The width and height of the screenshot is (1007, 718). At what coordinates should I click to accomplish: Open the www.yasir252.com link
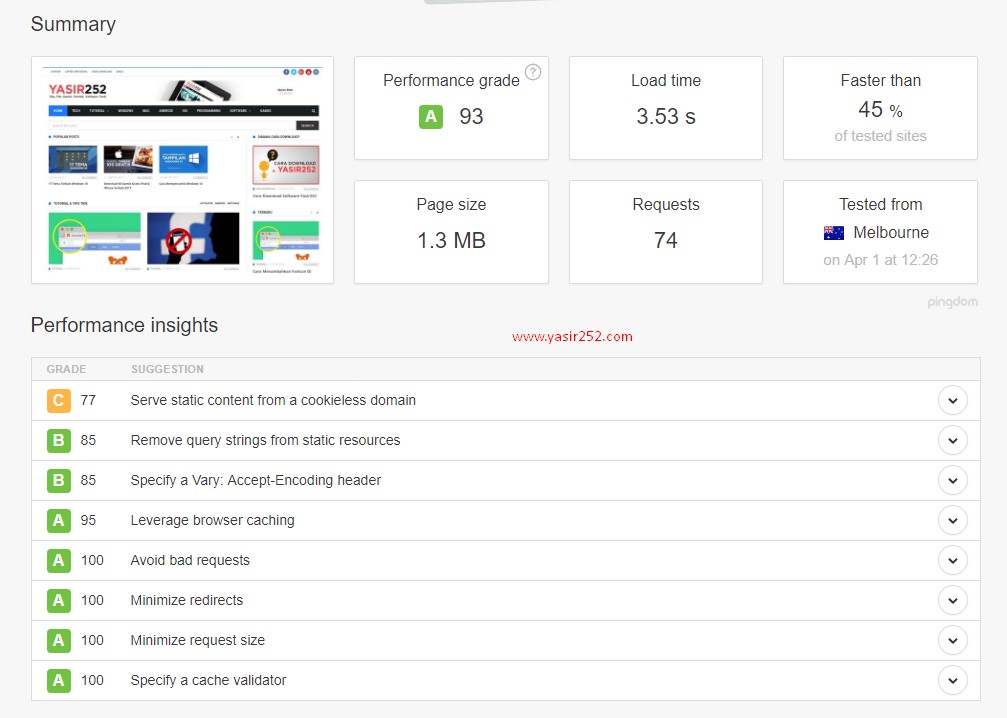[571, 336]
